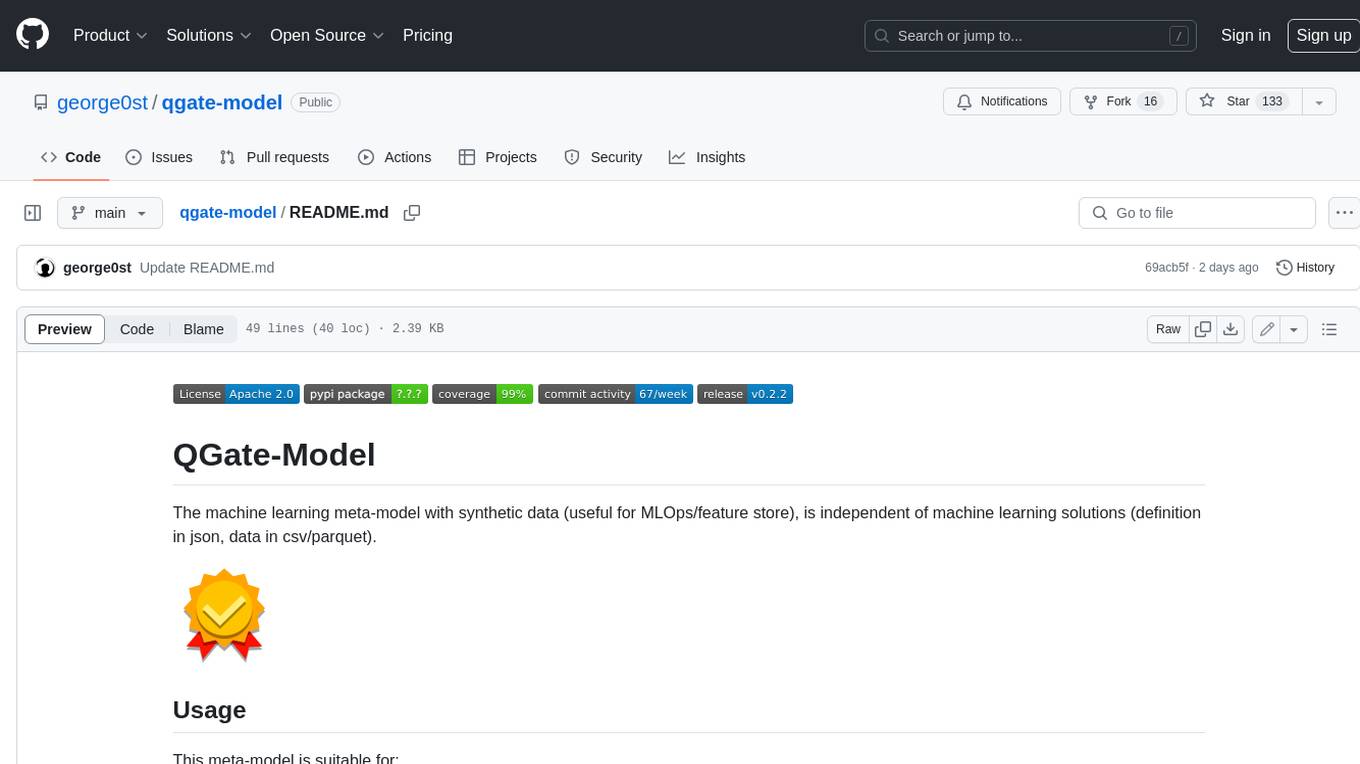
Task: Click the Notifications bell button
Action: 1002,102
